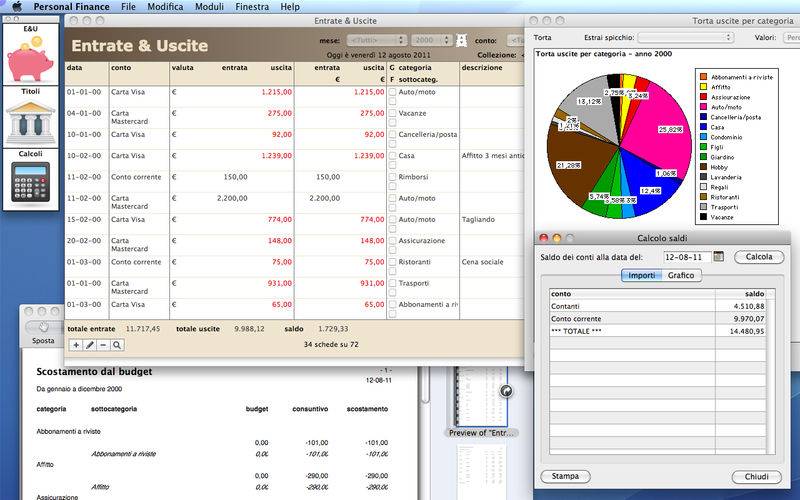Viewport: 800px width, 500px height.
Task: Edit record using the pencil icon
Action: tap(90, 345)
